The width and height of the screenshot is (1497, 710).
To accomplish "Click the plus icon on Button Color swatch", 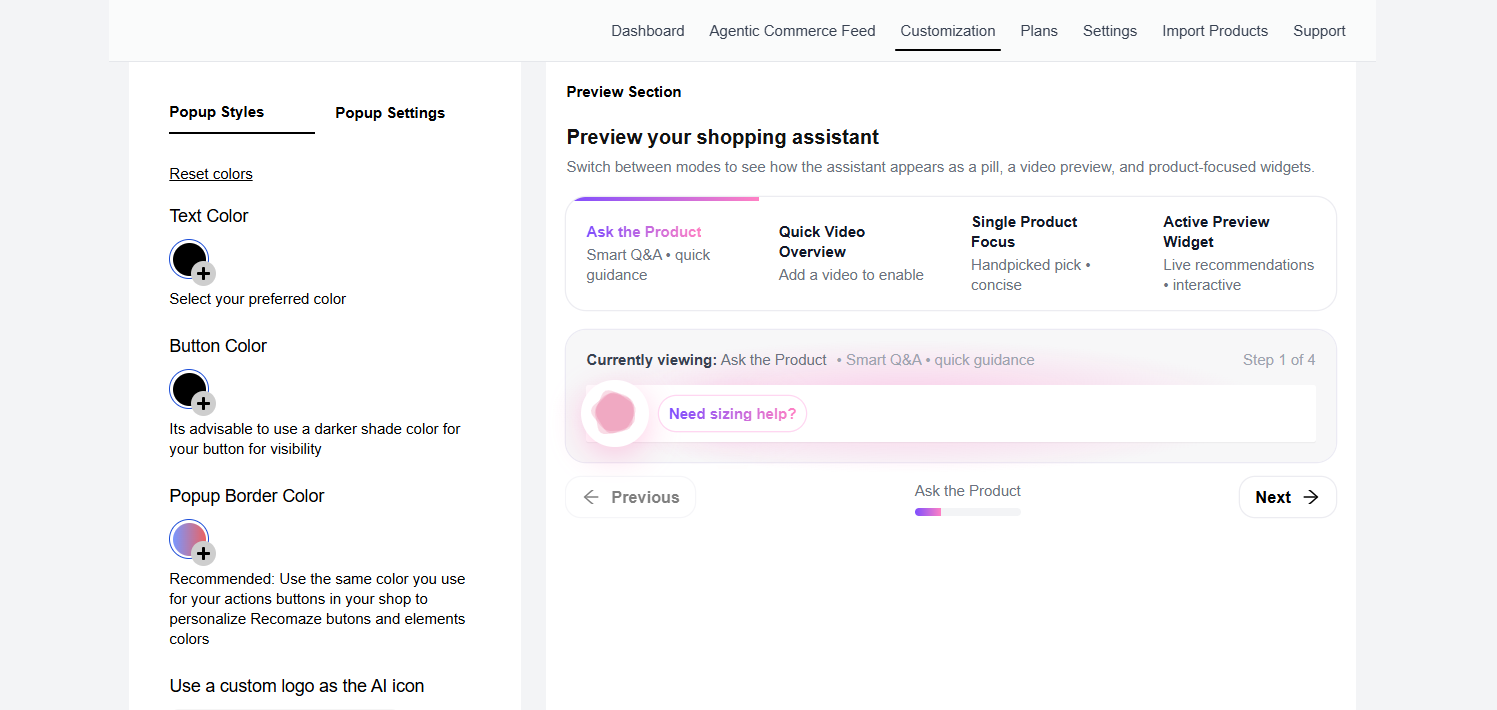I will [x=203, y=403].
